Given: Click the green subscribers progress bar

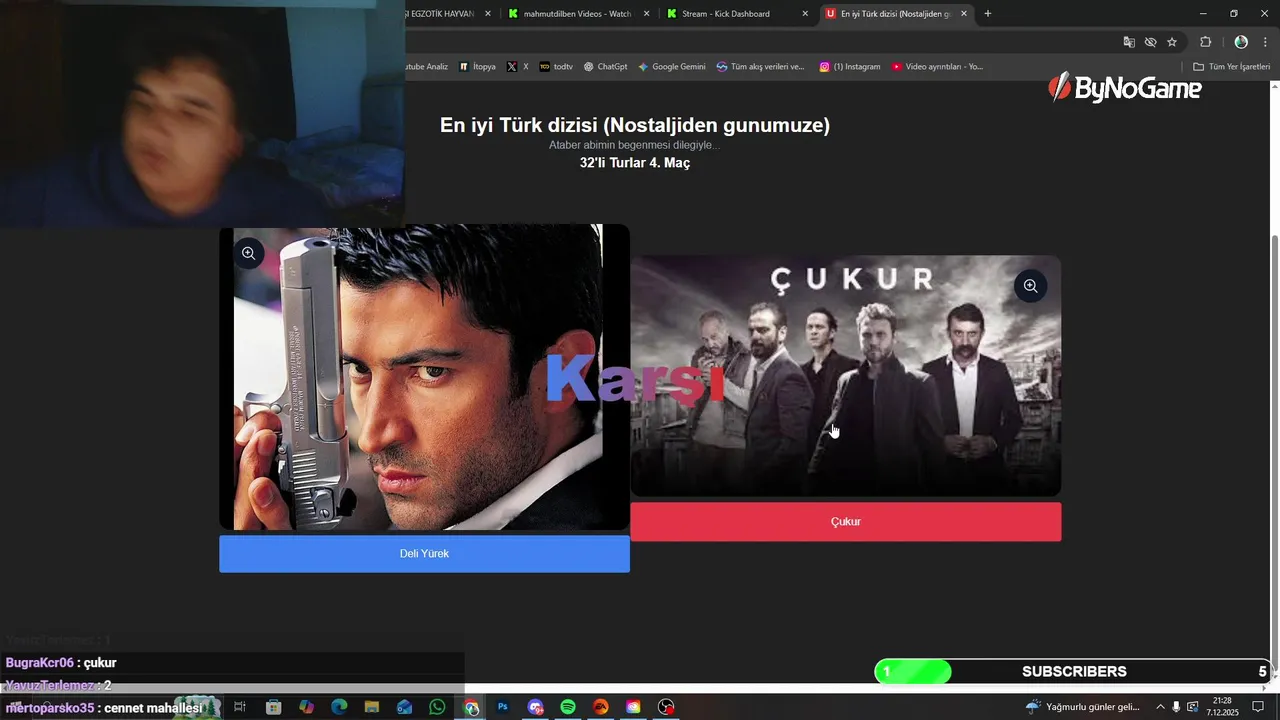Looking at the screenshot, I should [913, 672].
